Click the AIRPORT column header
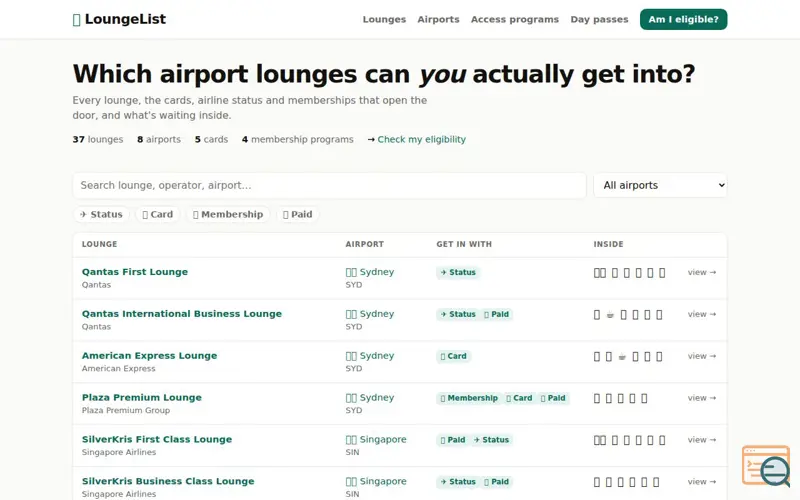This screenshot has height=500, width=800. point(365,244)
